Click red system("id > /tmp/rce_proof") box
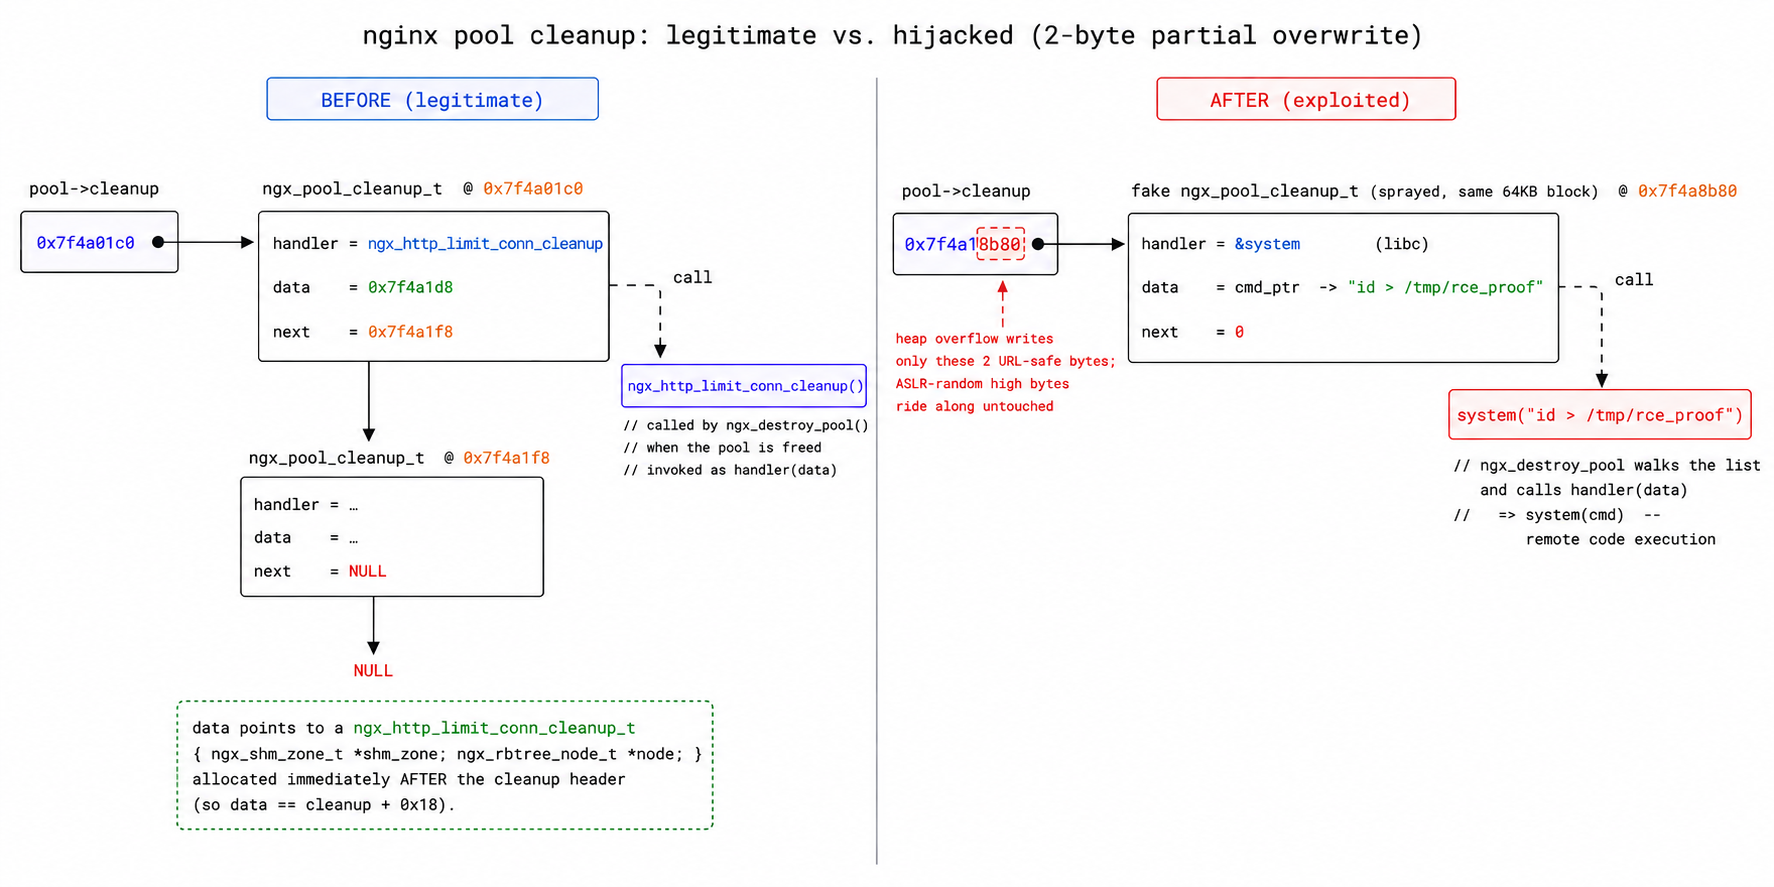 pos(1599,415)
